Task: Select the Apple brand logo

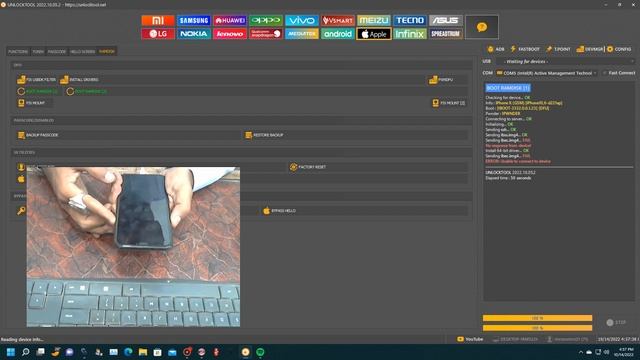Action: click(373, 34)
